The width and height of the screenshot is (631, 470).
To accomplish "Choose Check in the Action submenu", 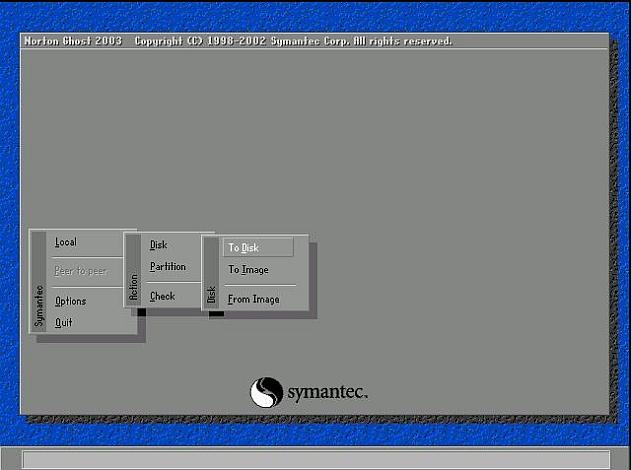I will coord(162,296).
